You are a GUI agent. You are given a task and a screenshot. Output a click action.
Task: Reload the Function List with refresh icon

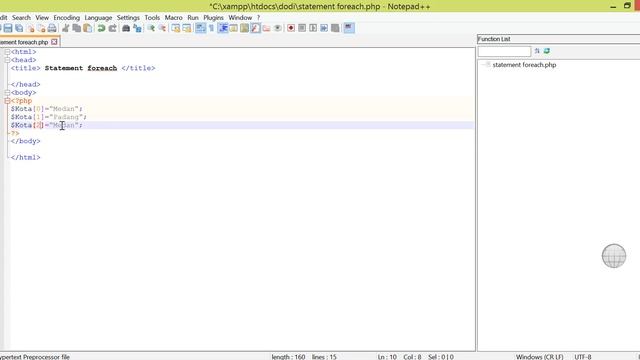pos(547,51)
